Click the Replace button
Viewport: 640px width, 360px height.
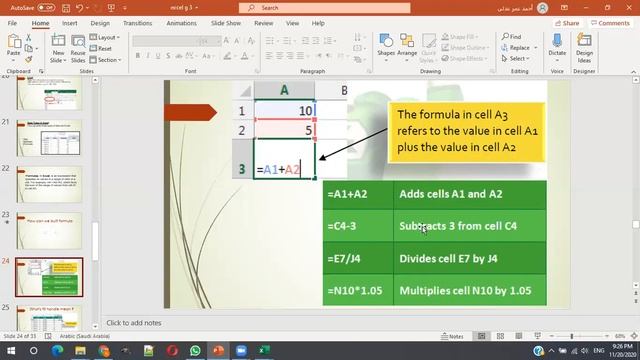point(515,48)
